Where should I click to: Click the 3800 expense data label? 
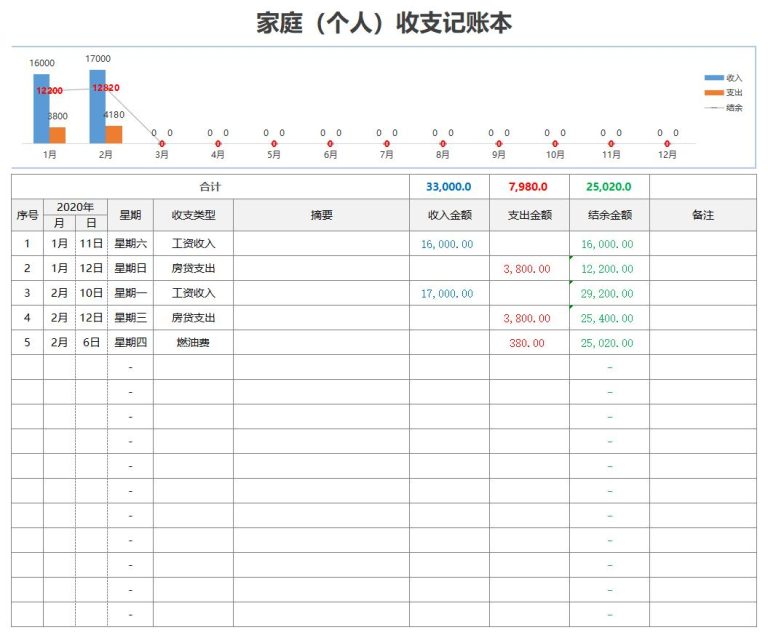point(57,116)
